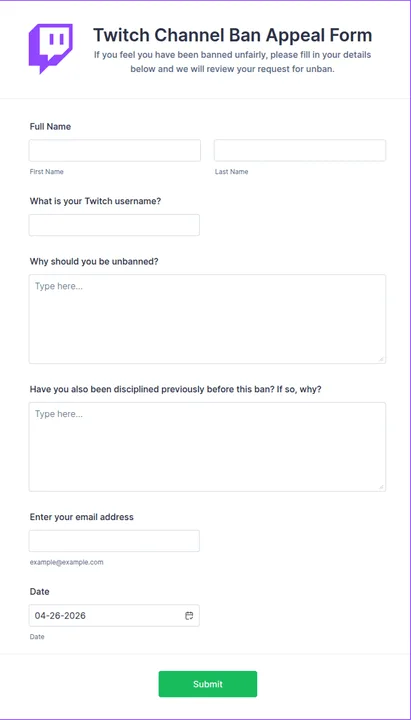Click the 'Why should you be unbanned?' label

point(94,261)
